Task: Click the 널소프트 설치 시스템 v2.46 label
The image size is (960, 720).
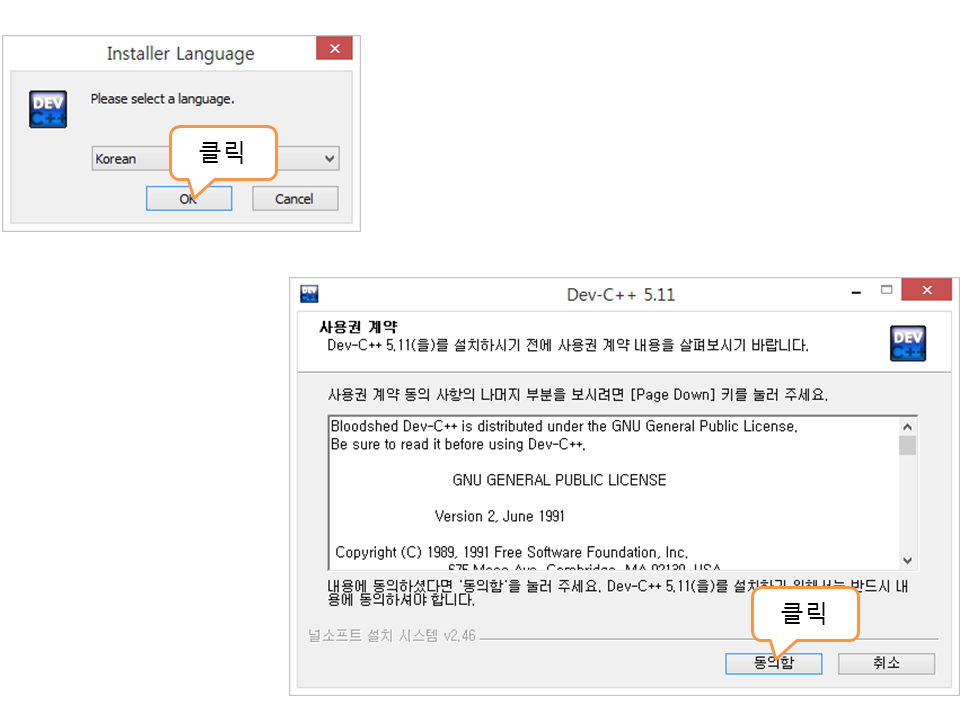Action: coord(392,636)
